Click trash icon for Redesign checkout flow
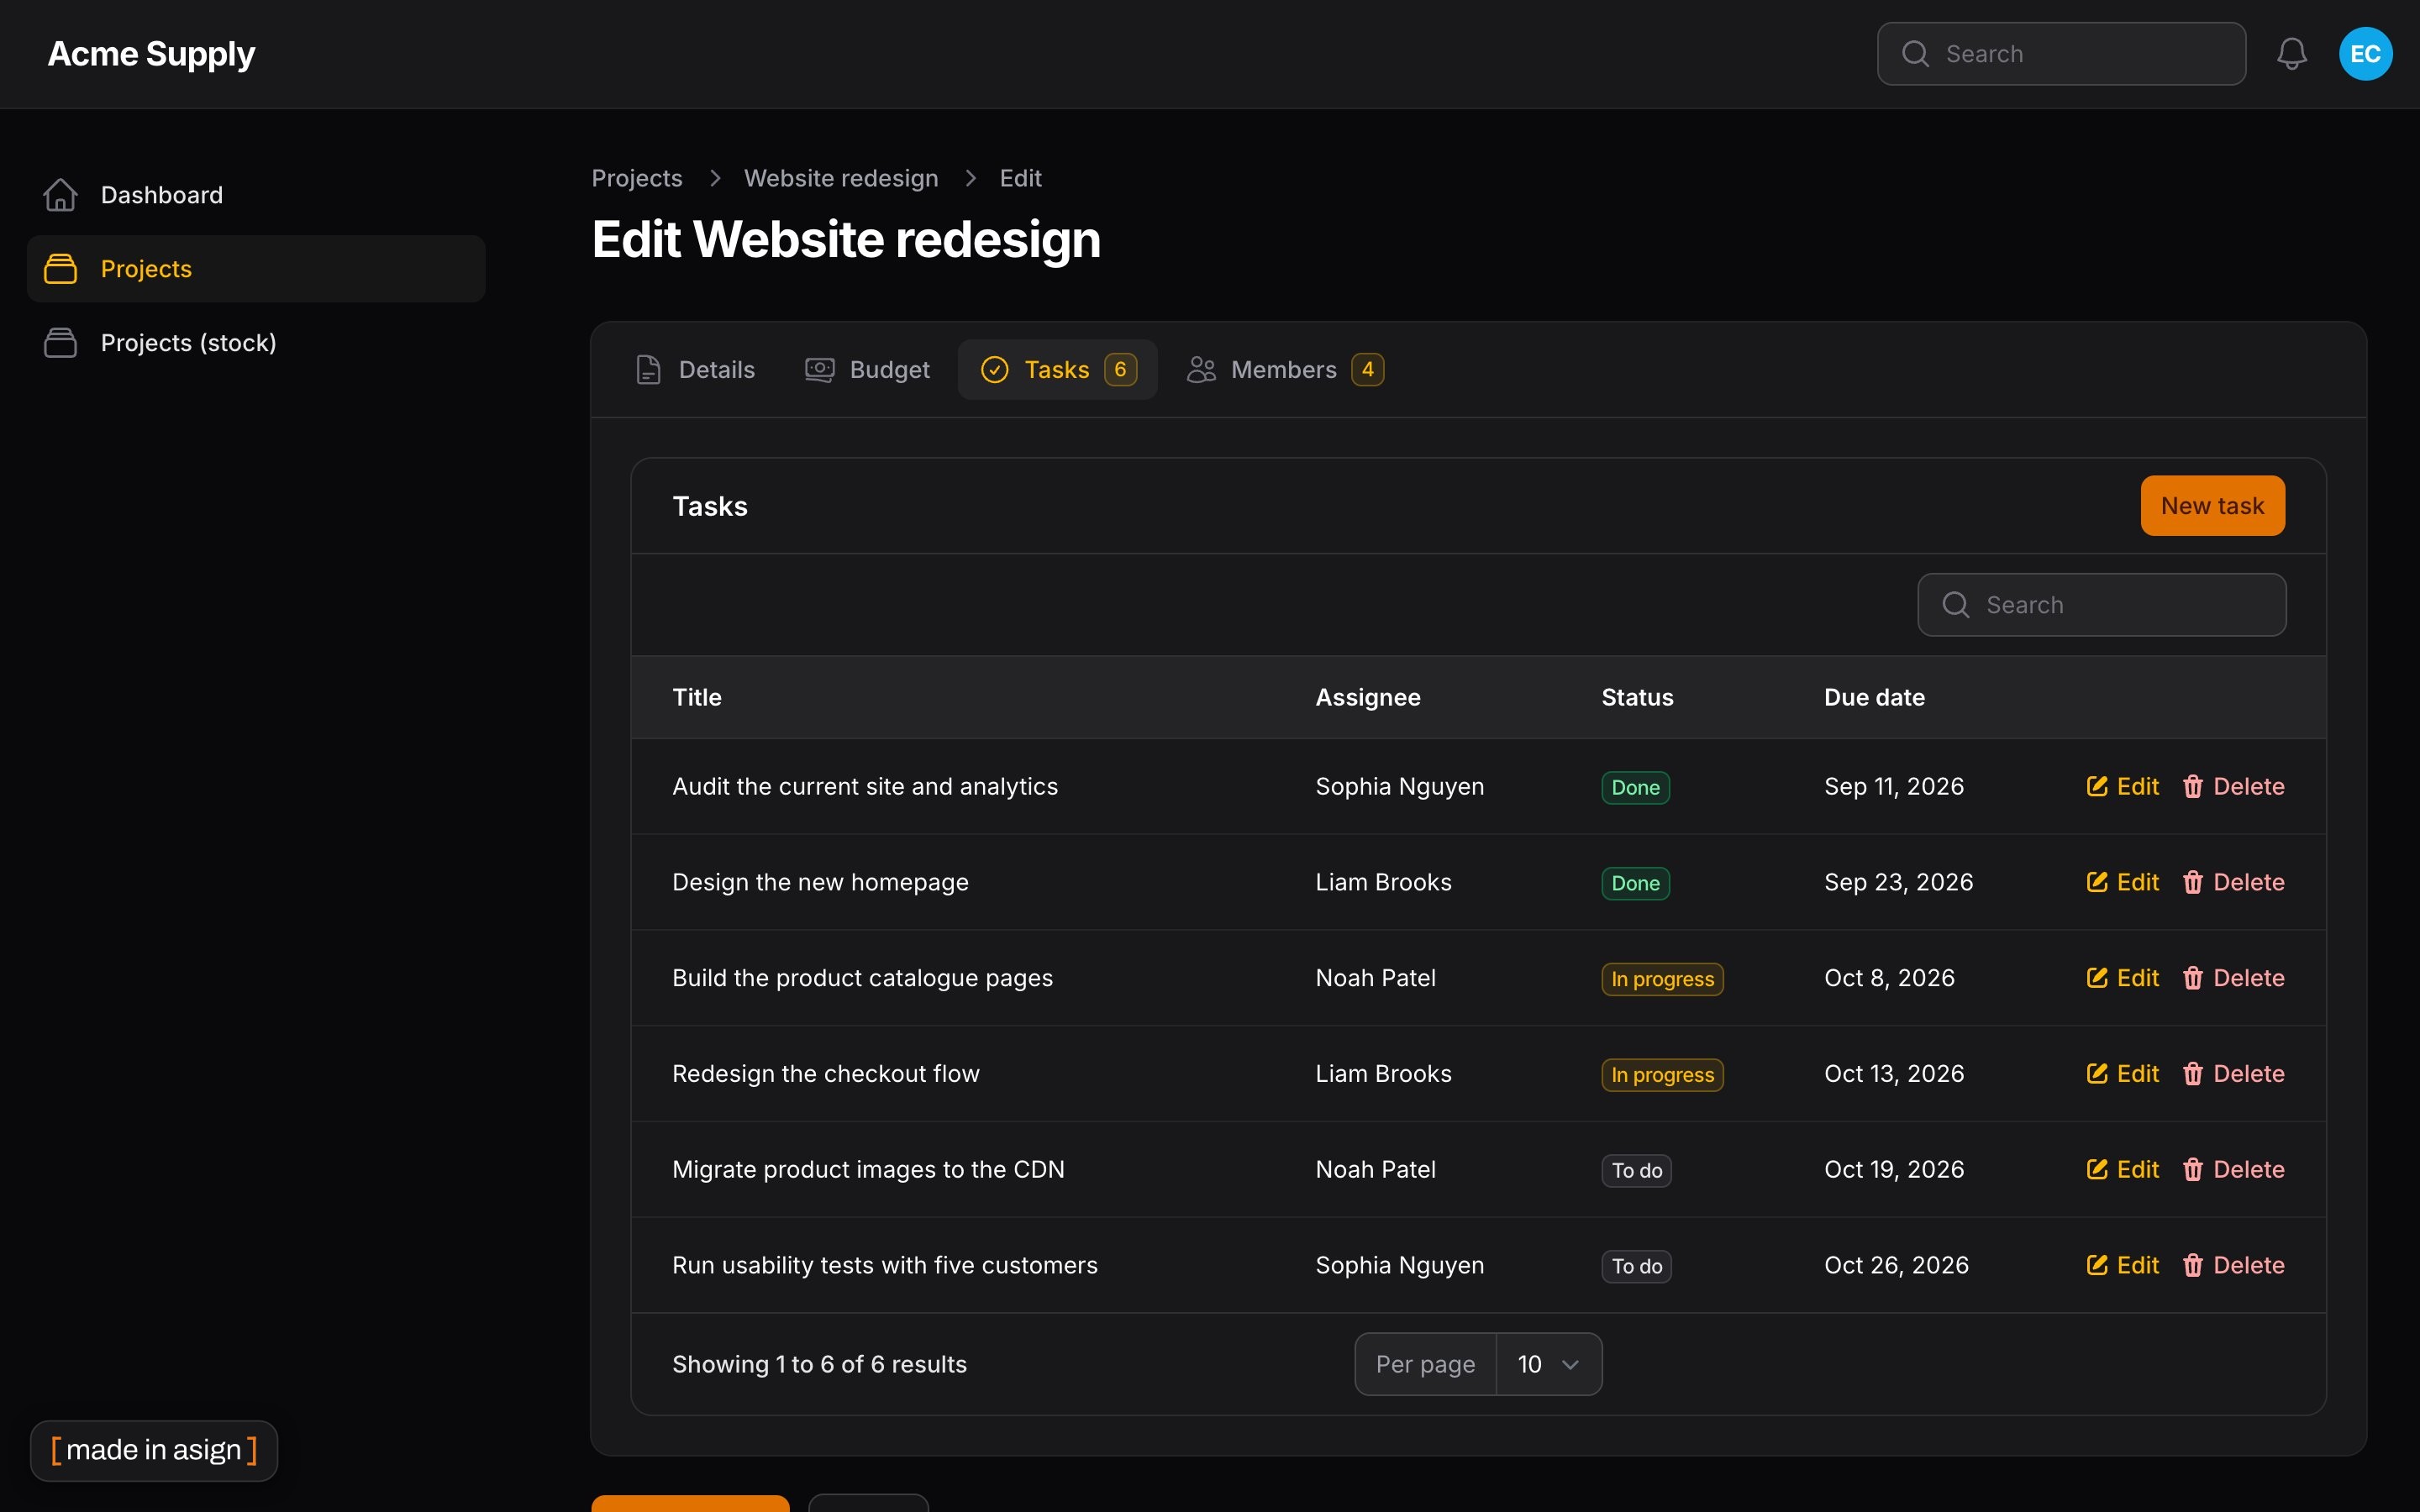The width and height of the screenshot is (2420, 1512). tap(2192, 1073)
